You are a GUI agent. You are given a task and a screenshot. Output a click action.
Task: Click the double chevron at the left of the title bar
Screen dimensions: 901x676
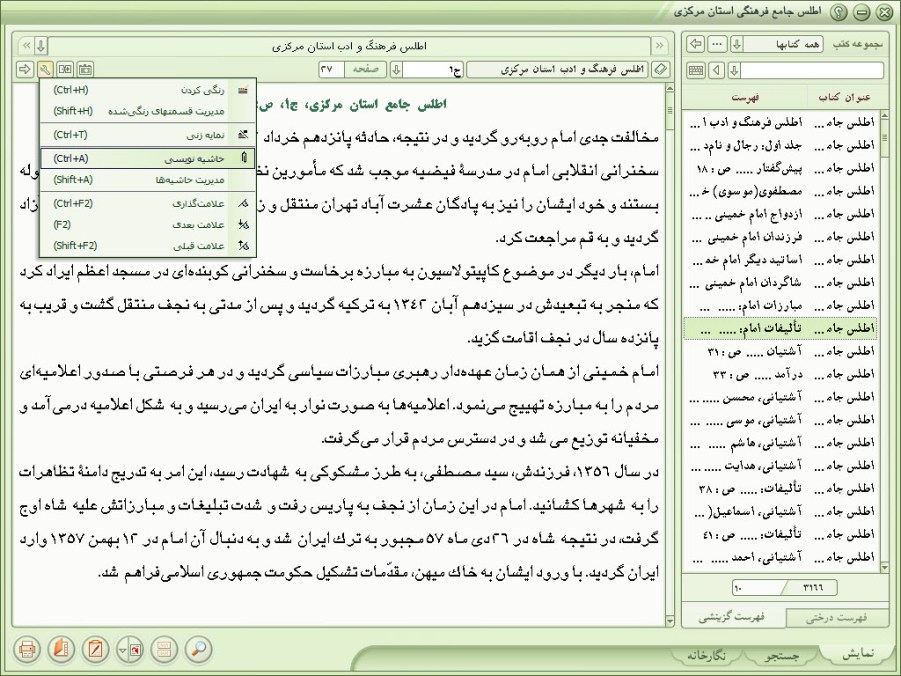click(x=25, y=45)
